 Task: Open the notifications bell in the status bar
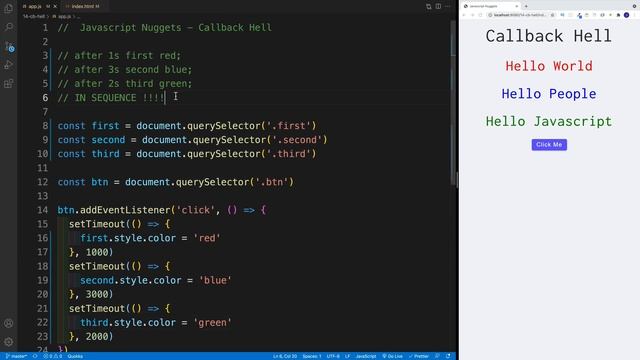click(x=448, y=356)
